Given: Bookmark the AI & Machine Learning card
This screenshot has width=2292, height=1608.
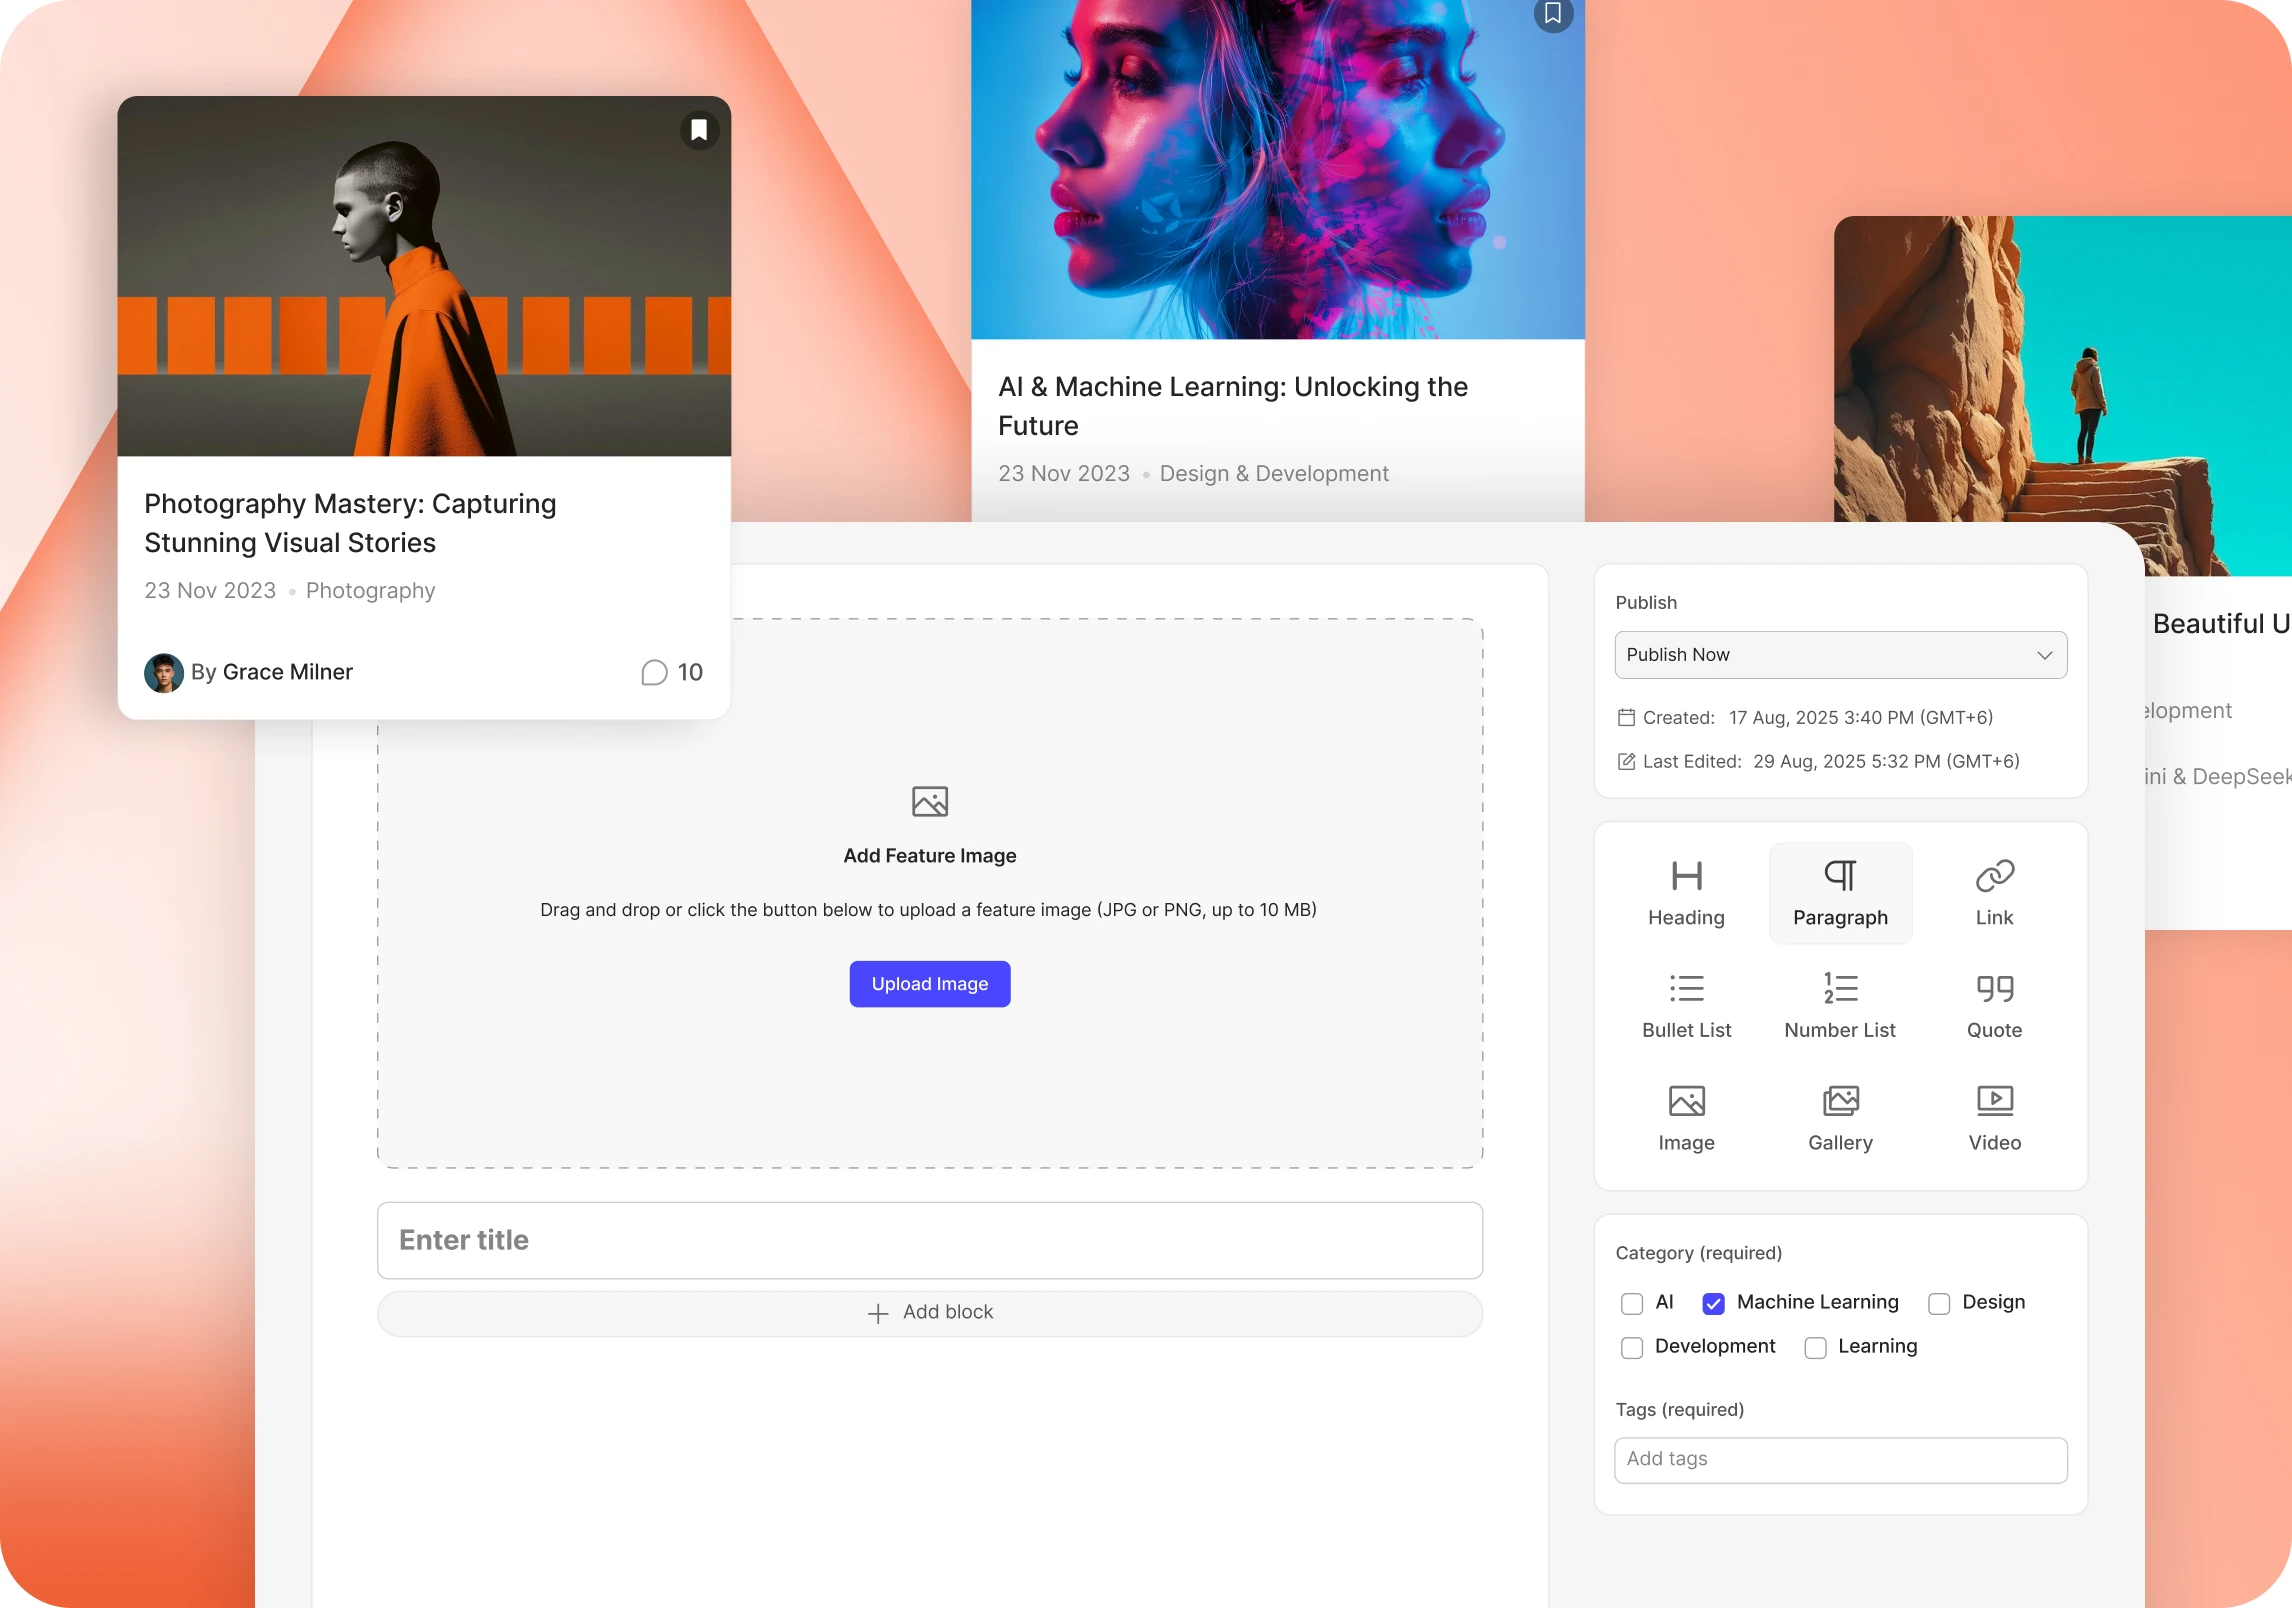Looking at the screenshot, I should 1552,14.
